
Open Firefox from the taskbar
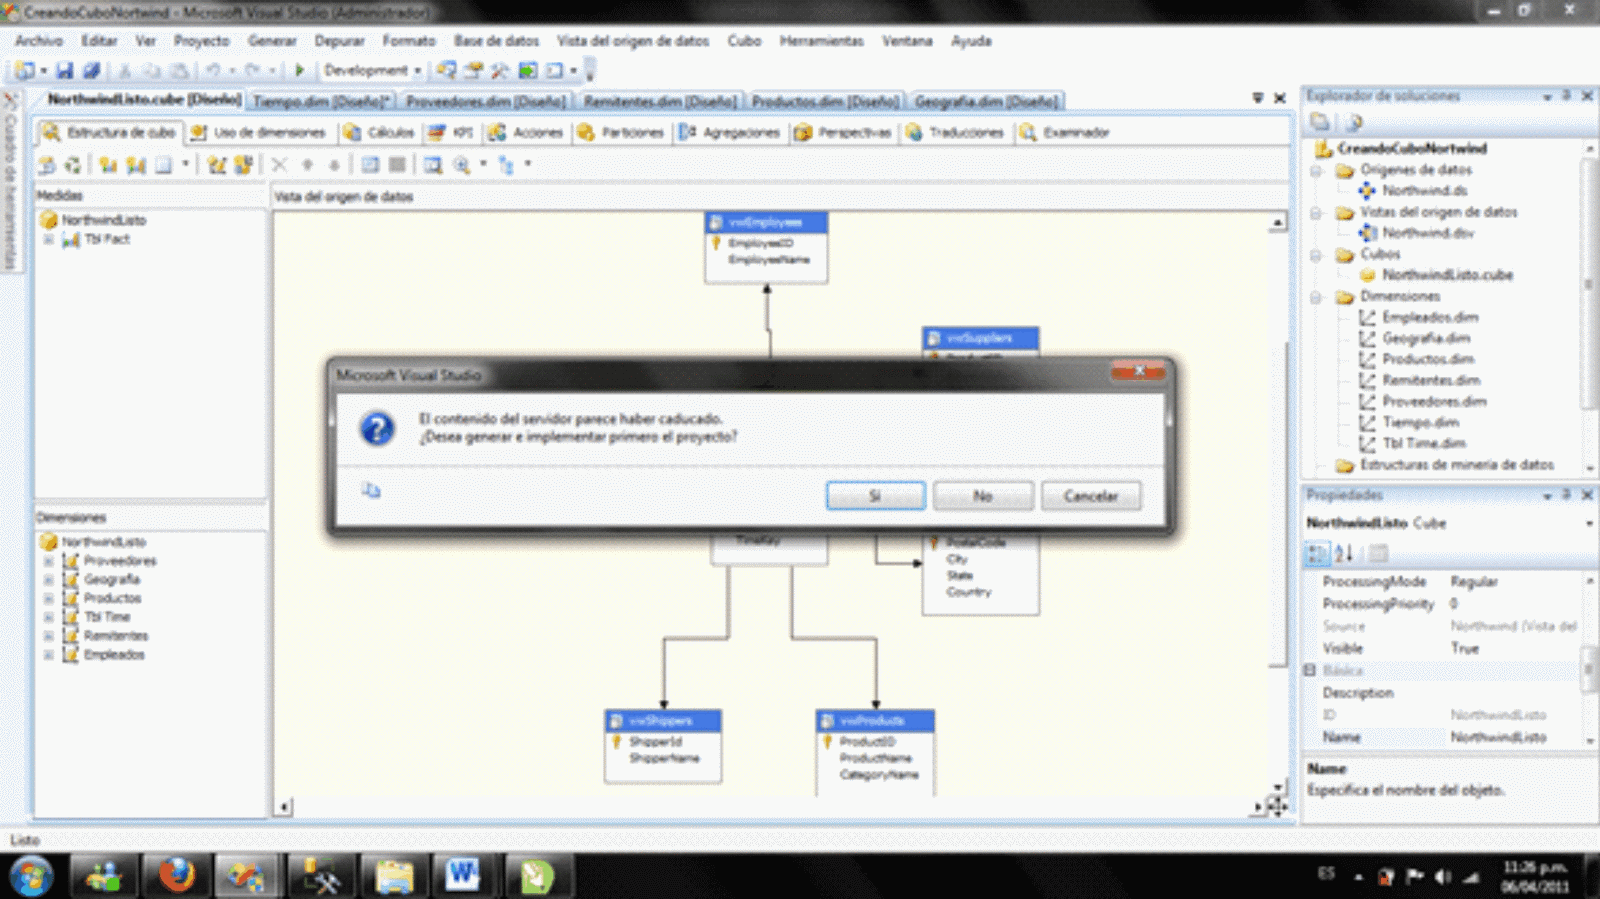177,876
